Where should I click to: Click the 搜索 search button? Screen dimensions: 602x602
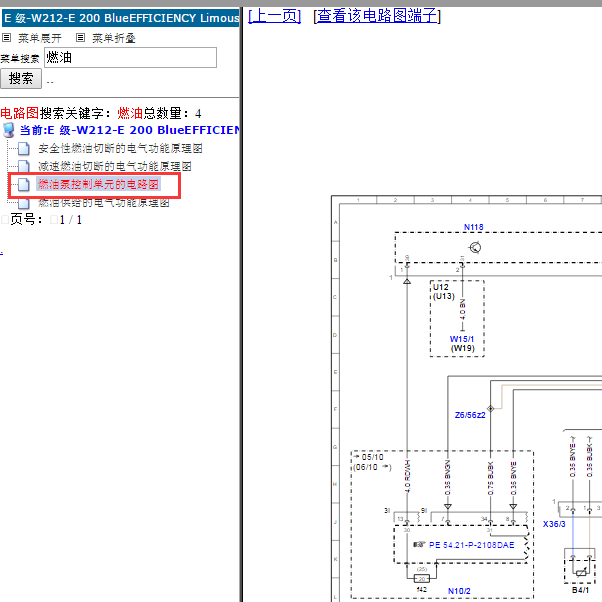click(21, 79)
